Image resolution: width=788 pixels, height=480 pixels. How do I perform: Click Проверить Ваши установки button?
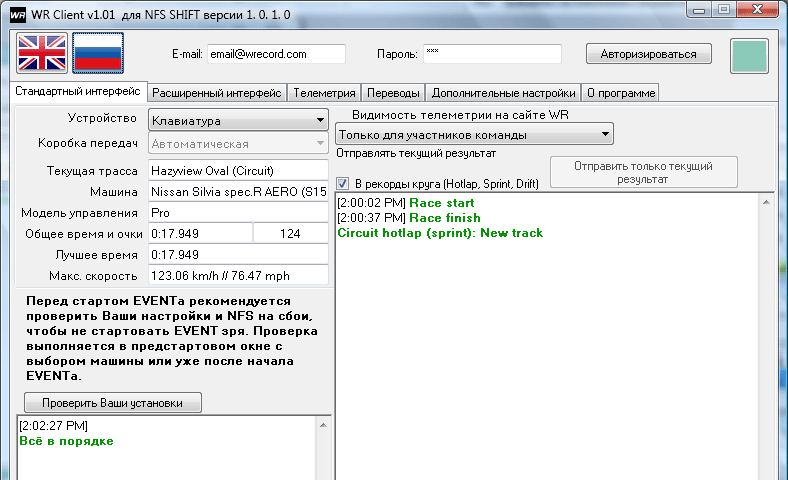111,403
